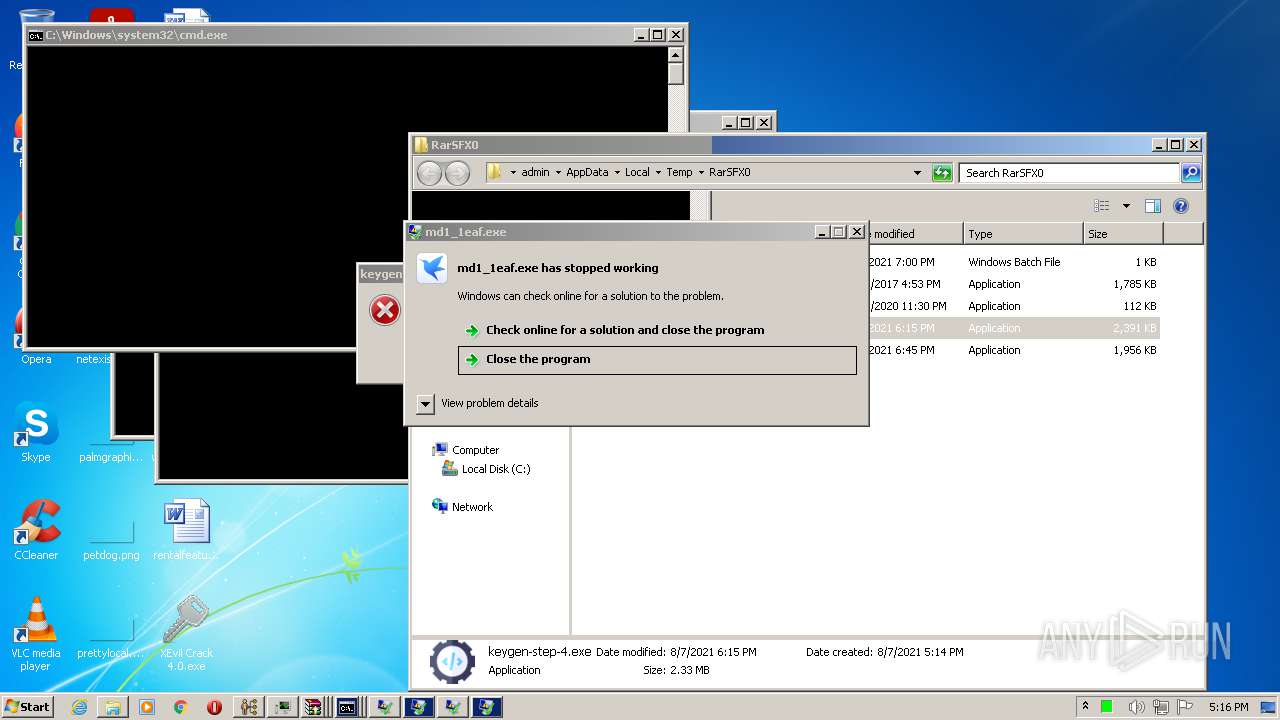The width and height of the screenshot is (1280, 720).
Task: Open VLC media player desktop shortcut
Action: point(36,634)
